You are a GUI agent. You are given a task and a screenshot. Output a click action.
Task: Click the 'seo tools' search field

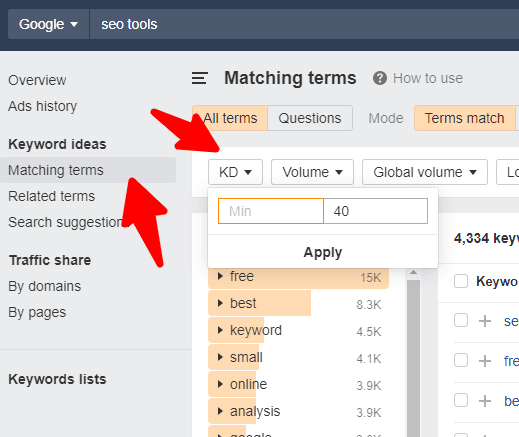point(304,24)
